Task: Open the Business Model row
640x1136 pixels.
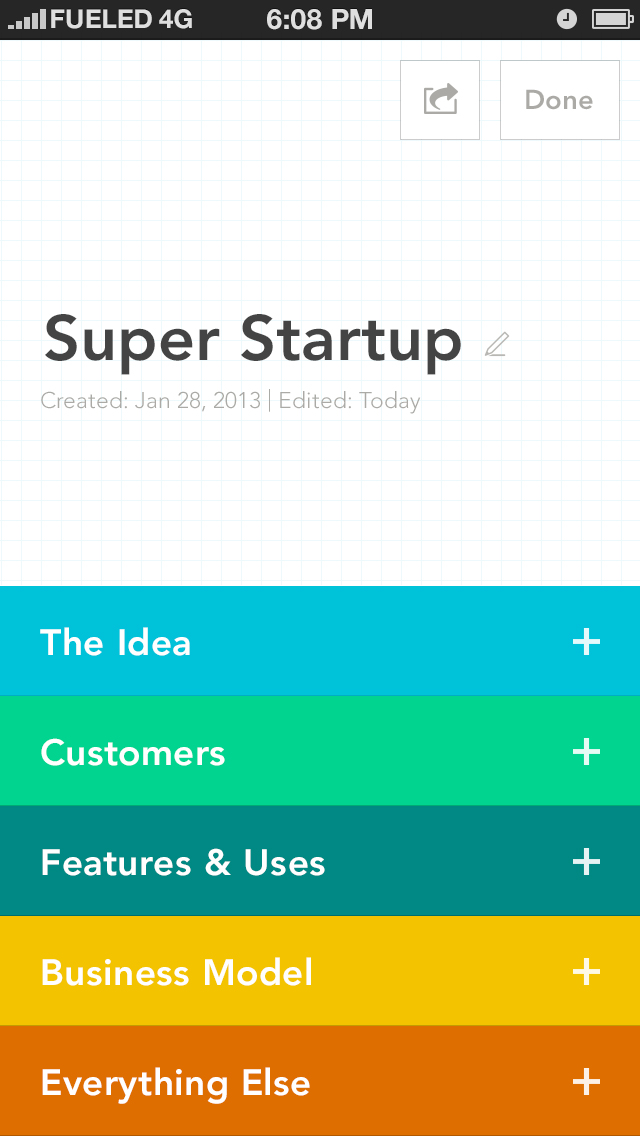Action: 320,971
